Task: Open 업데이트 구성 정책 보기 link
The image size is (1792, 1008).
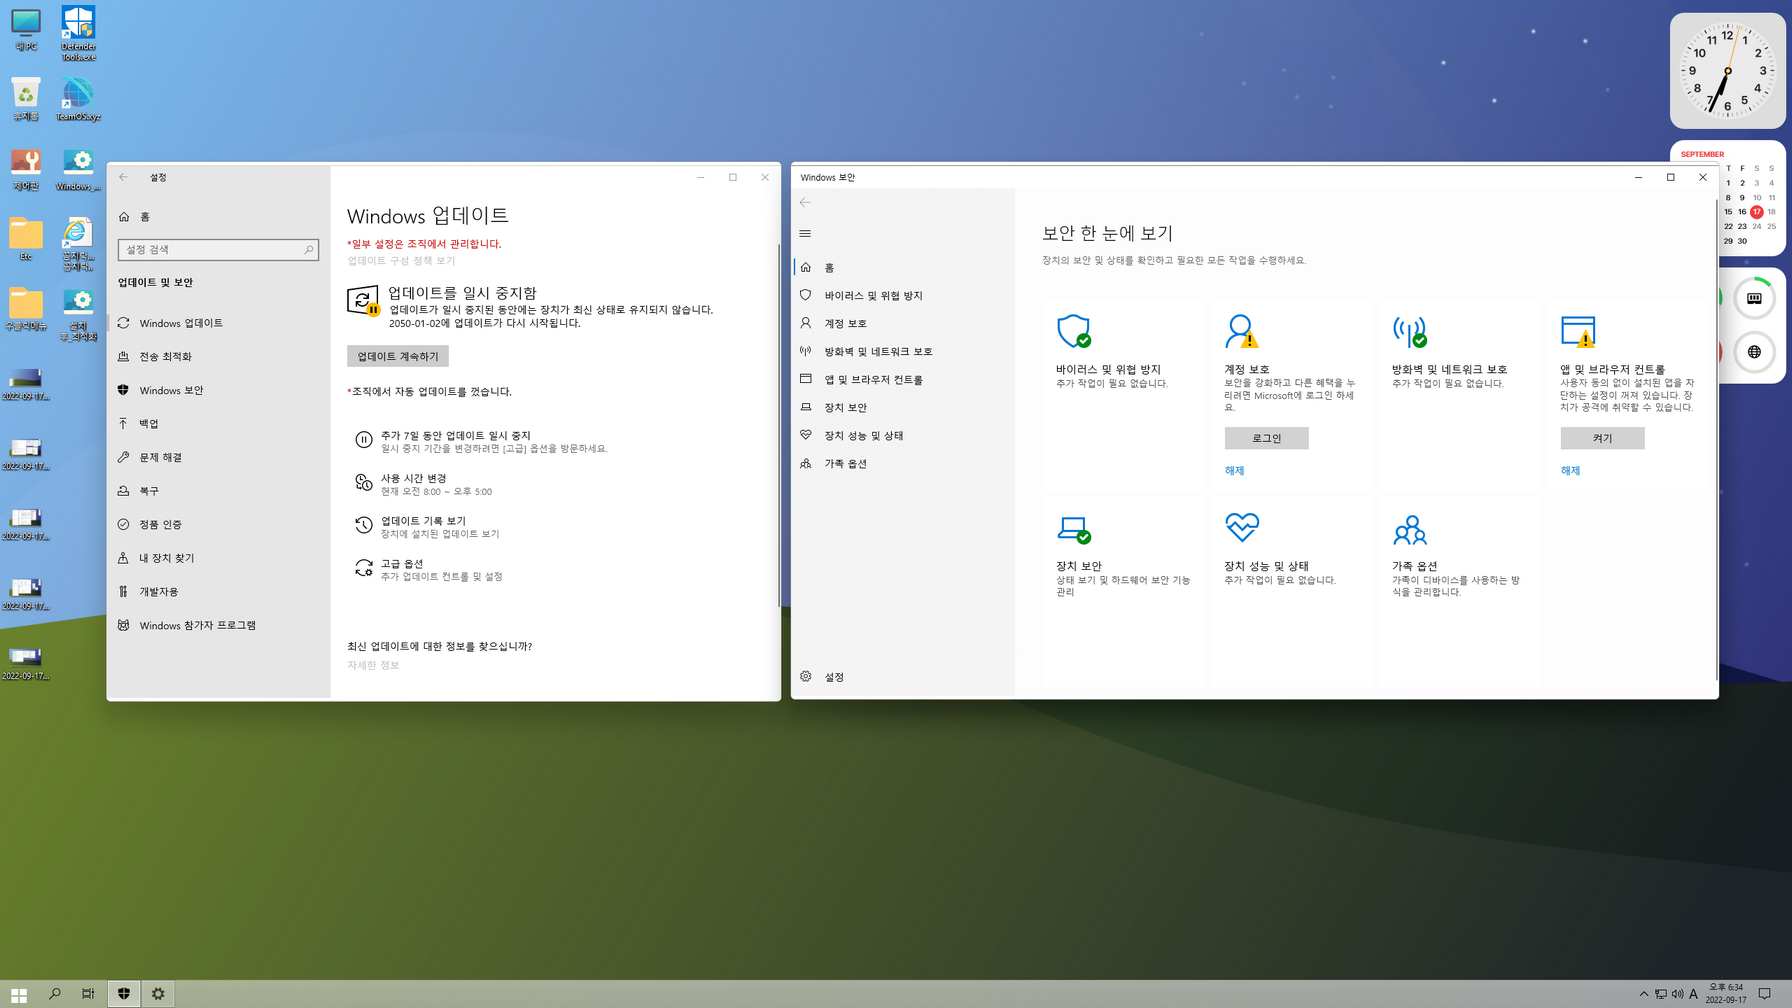Action: coord(401,261)
